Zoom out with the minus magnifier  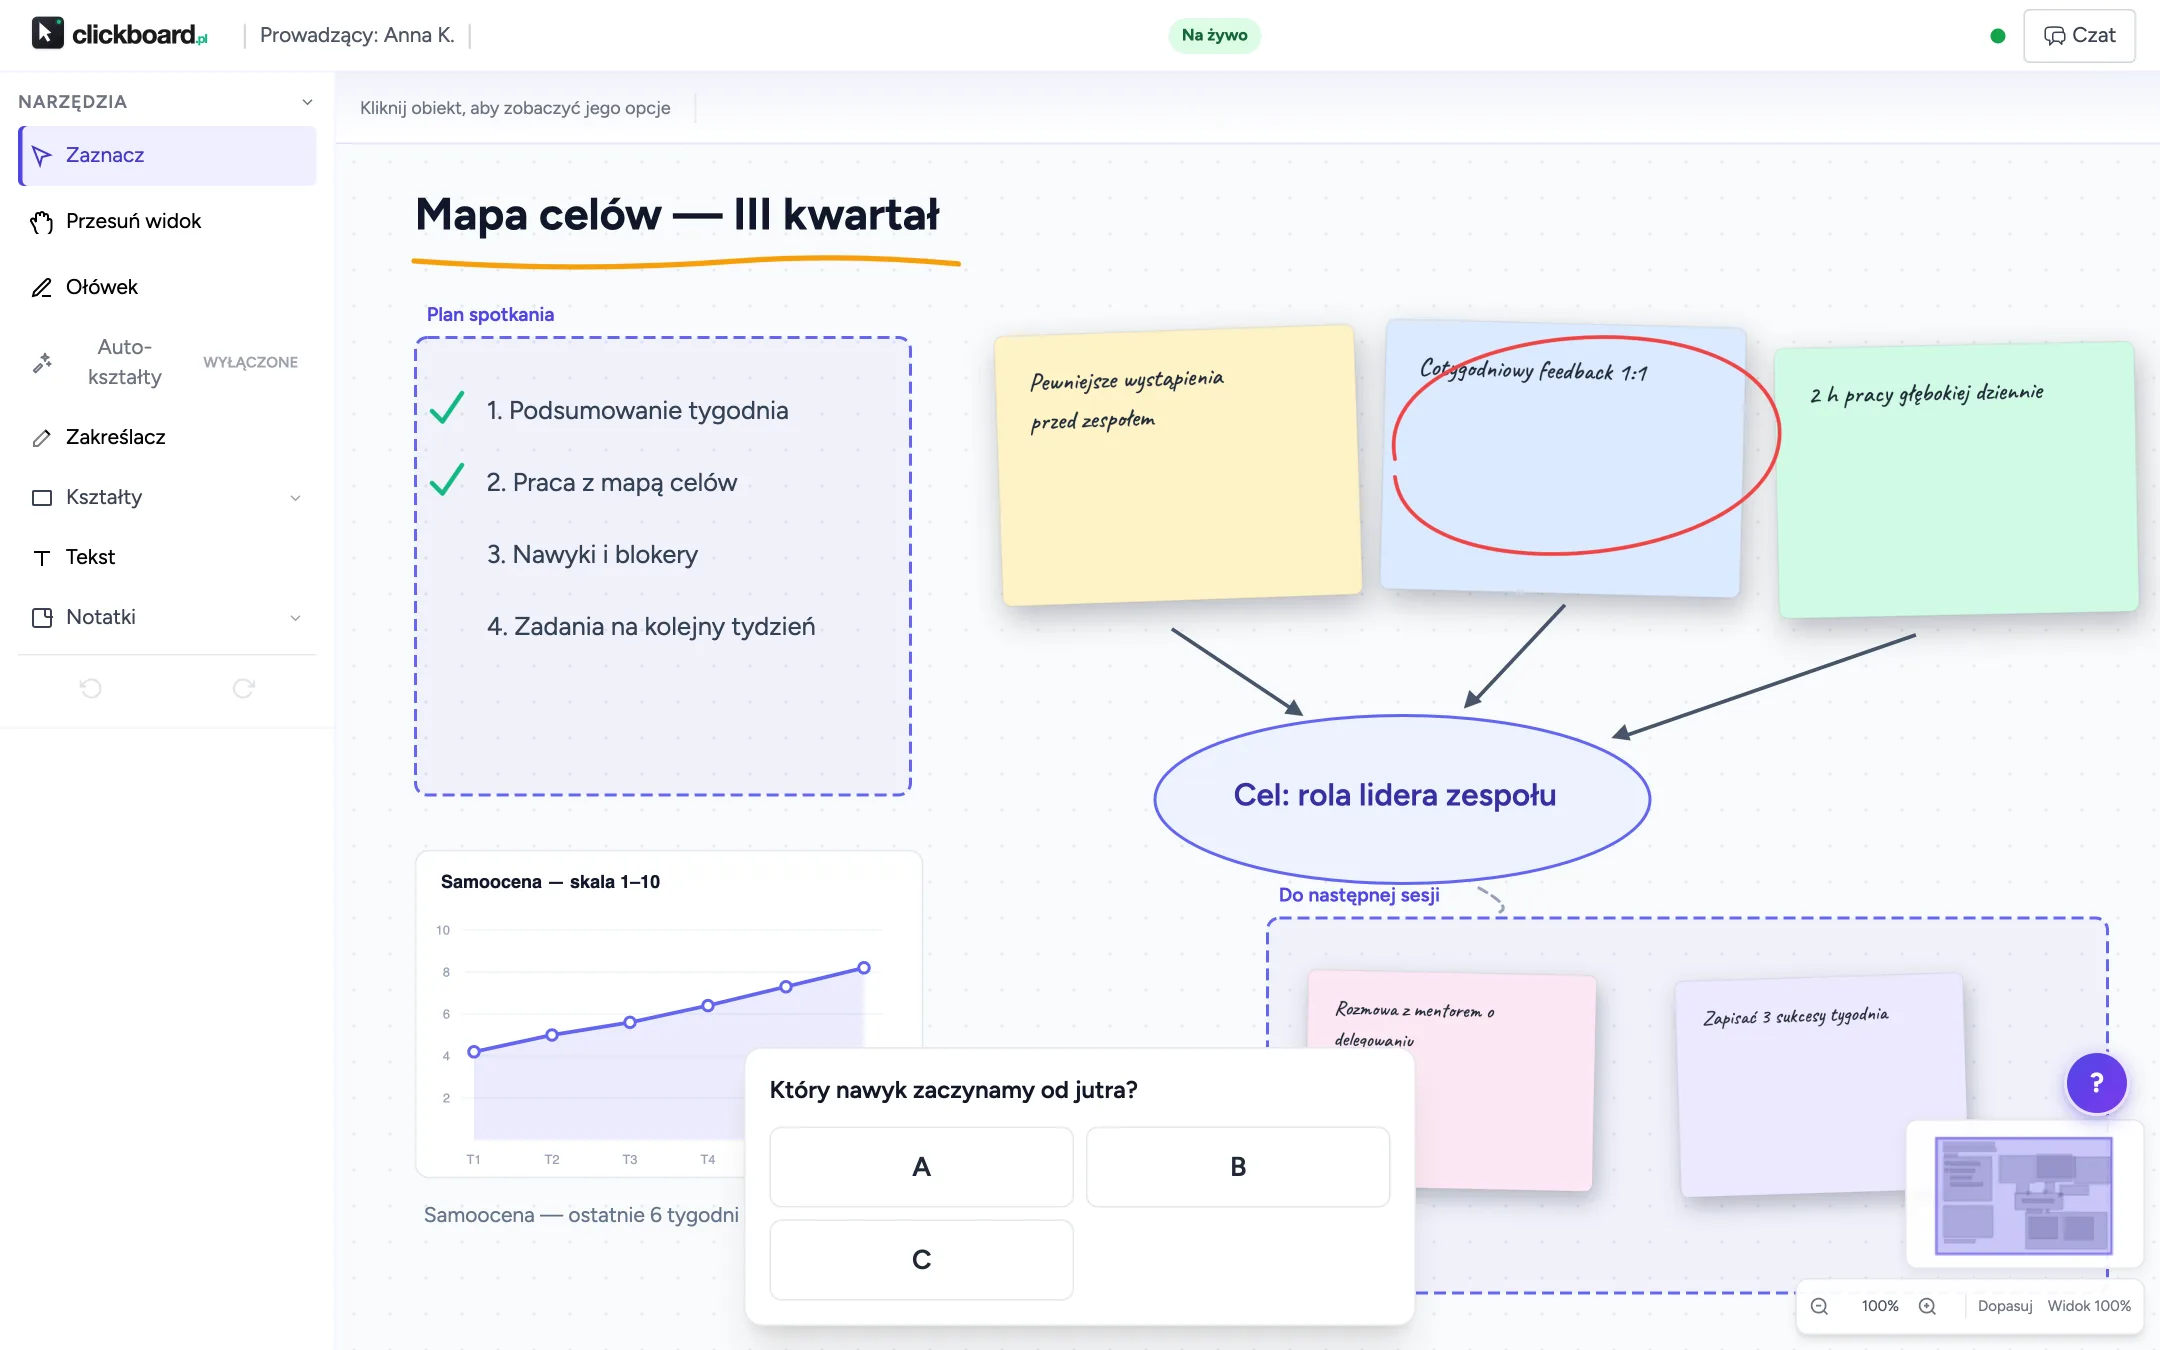tap(1819, 1306)
